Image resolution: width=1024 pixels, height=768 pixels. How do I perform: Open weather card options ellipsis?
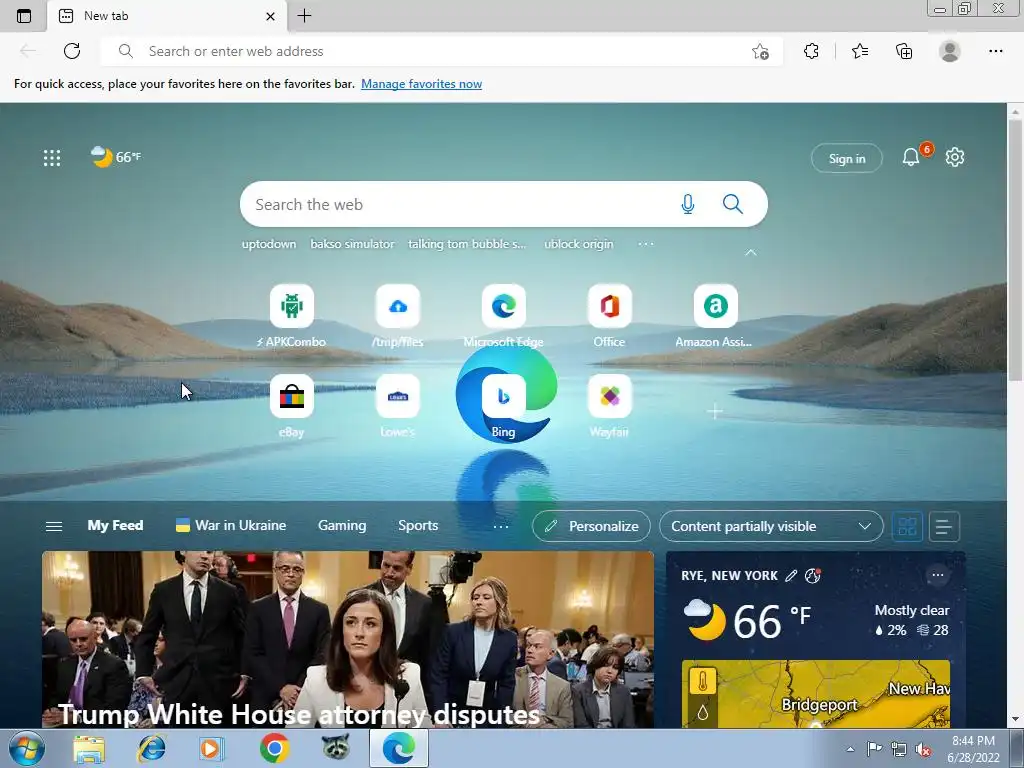point(938,575)
